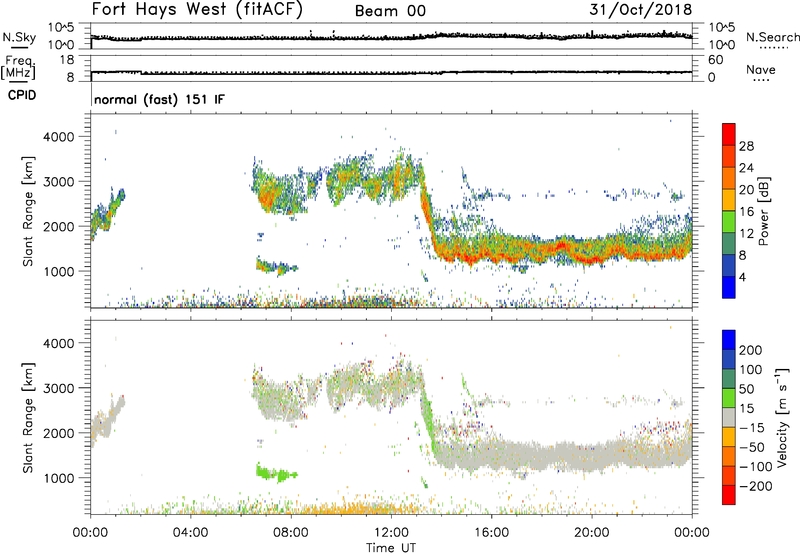Viewport: 800px width, 554px height.
Task: Click the '18' frequency axis value
Action: pyautogui.click(x=67, y=60)
